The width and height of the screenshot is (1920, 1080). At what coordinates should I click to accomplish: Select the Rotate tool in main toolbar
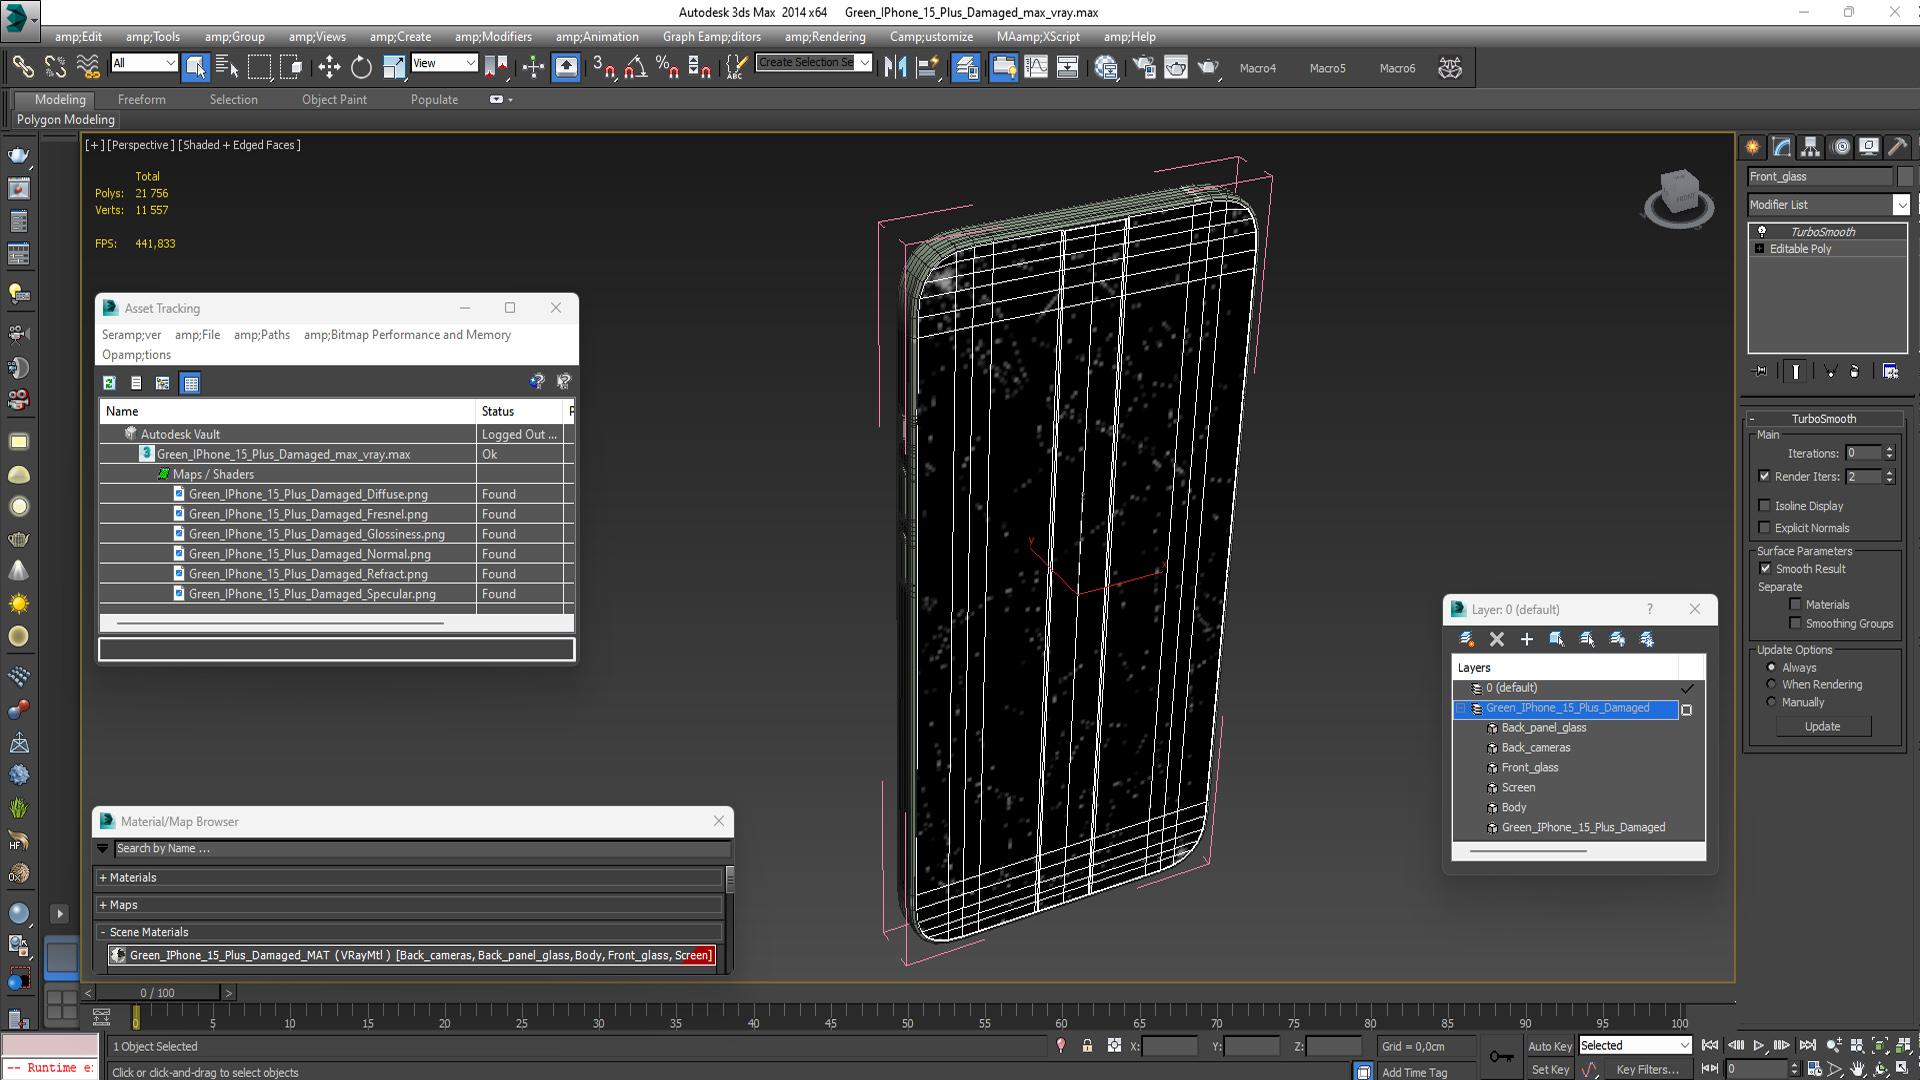coord(361,67)
